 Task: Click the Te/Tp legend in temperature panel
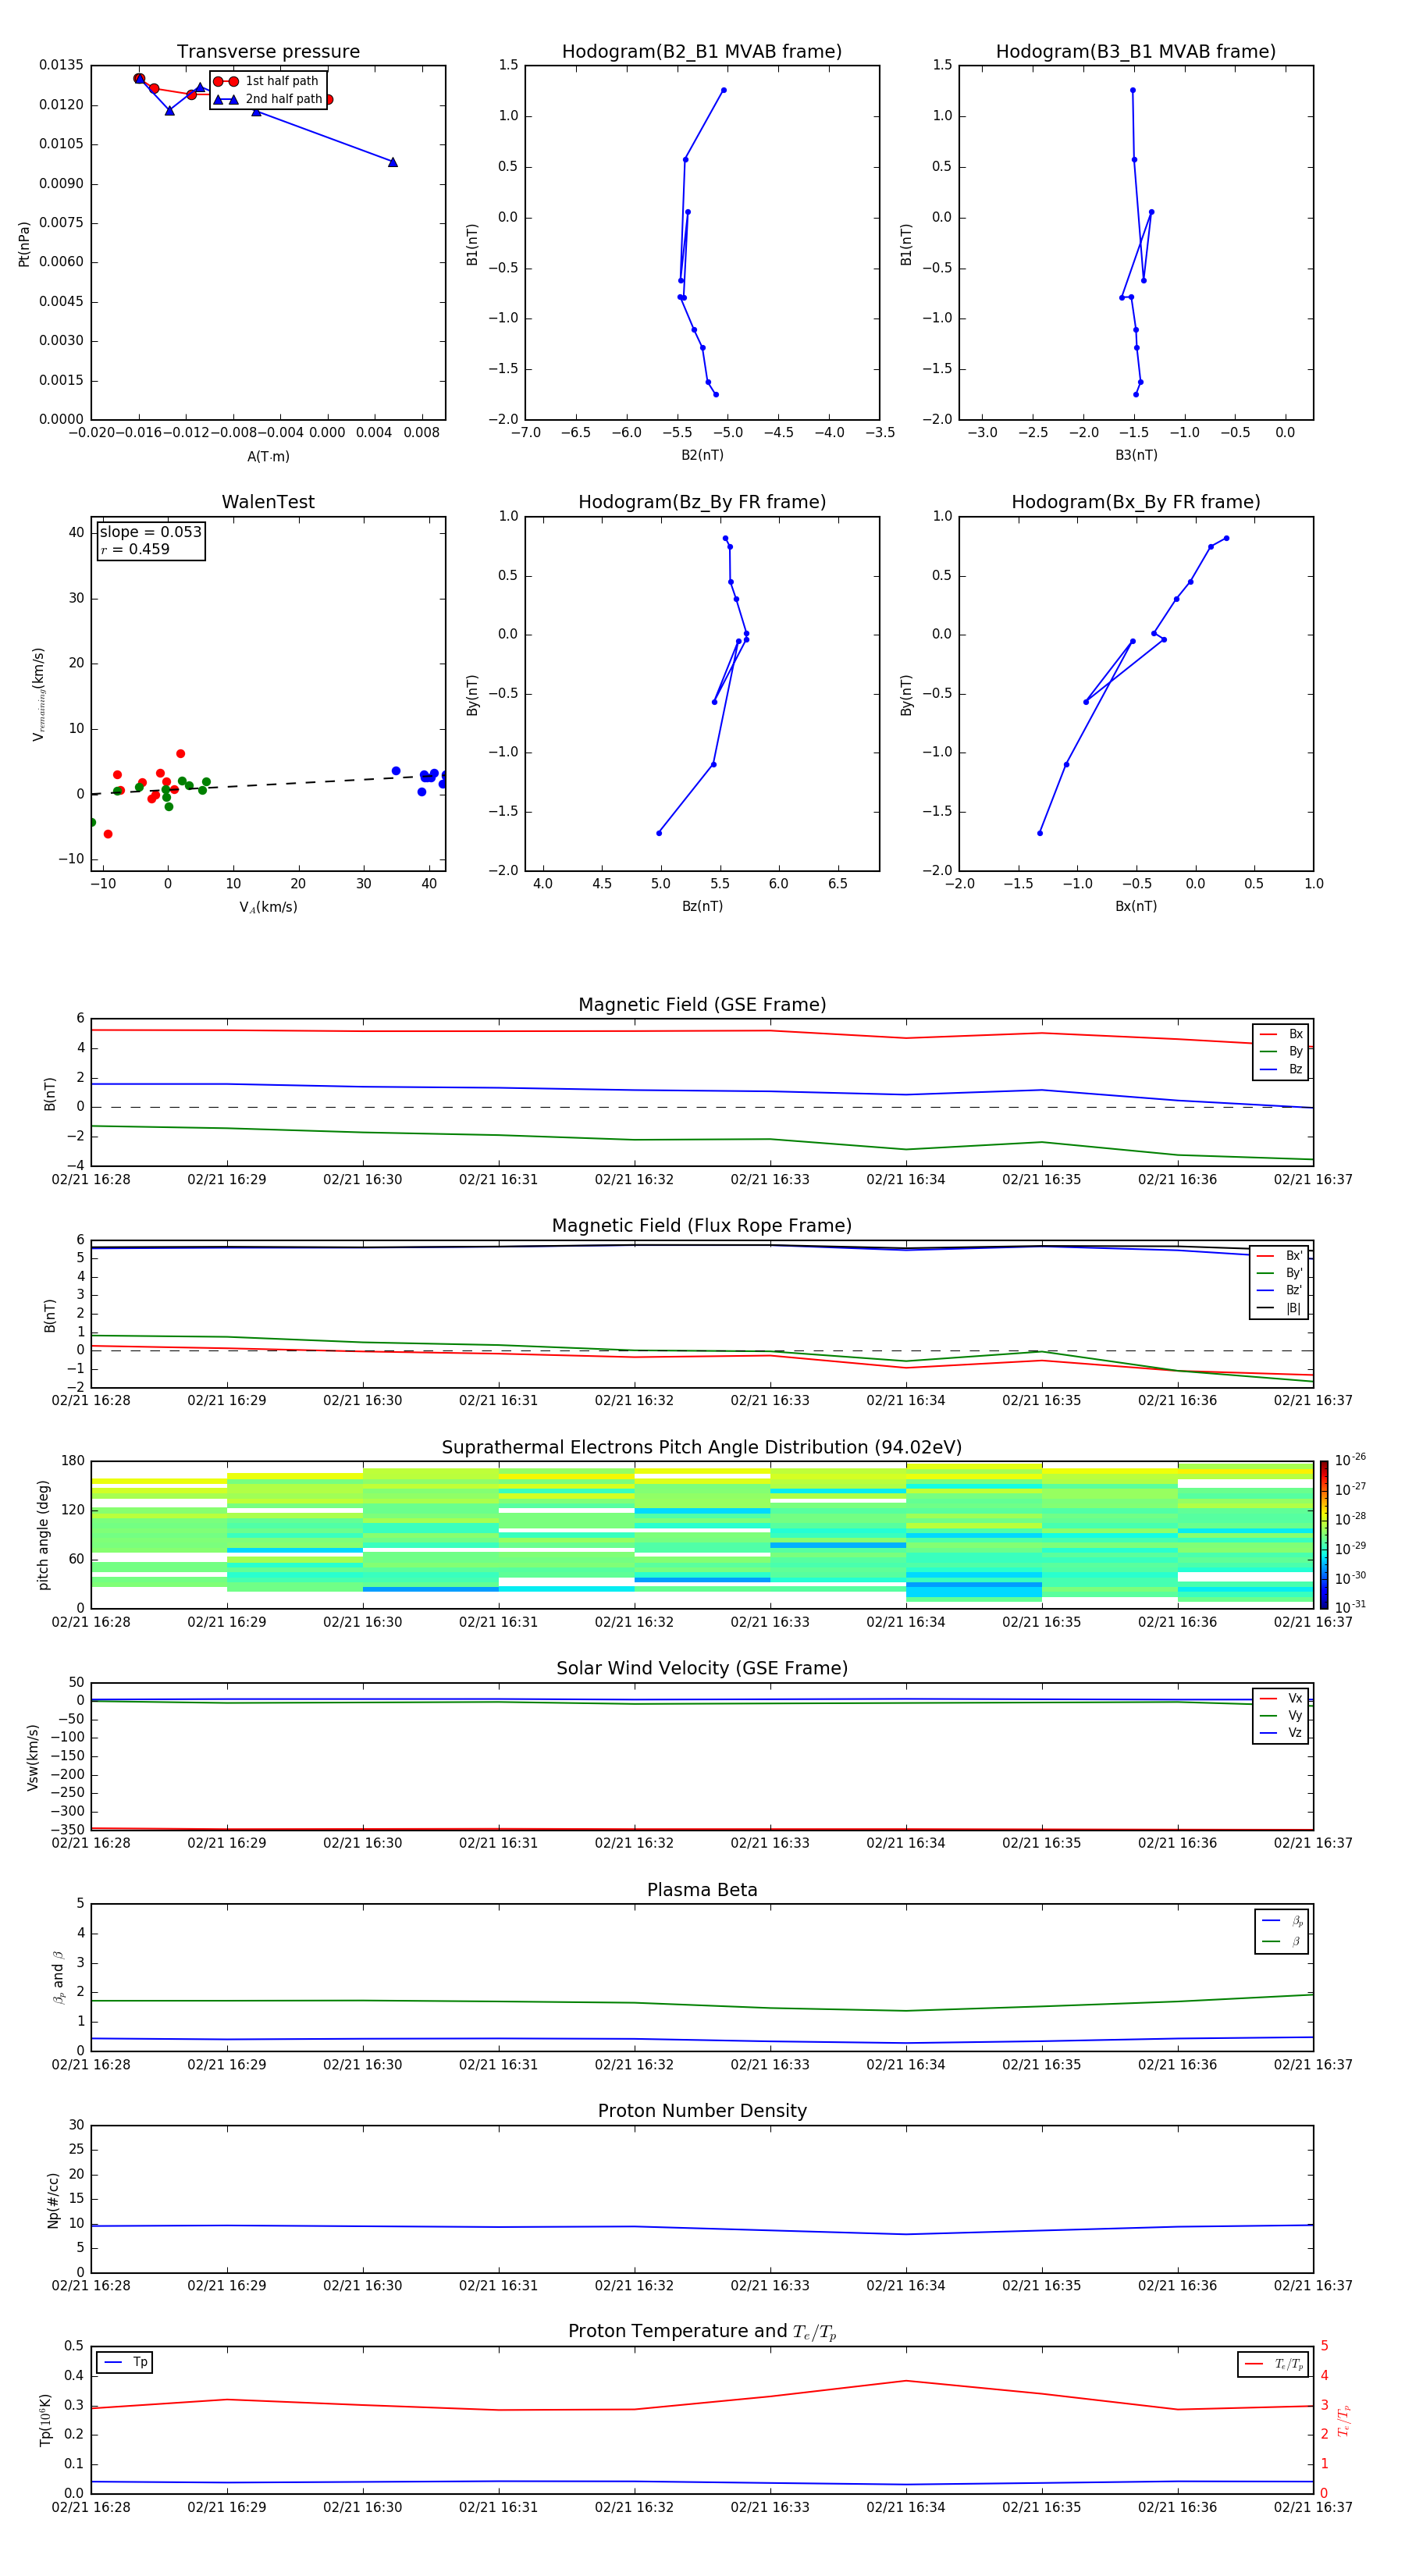[1274, 2364]
